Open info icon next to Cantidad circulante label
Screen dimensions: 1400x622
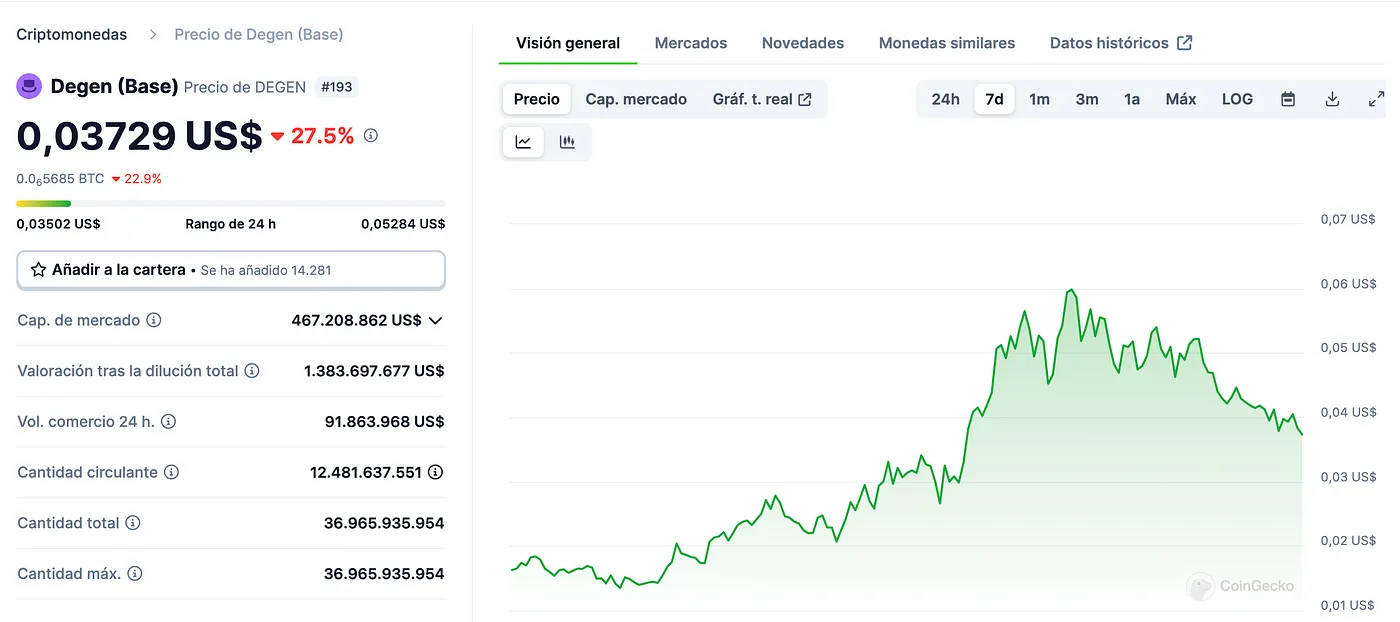pos(171,472)
